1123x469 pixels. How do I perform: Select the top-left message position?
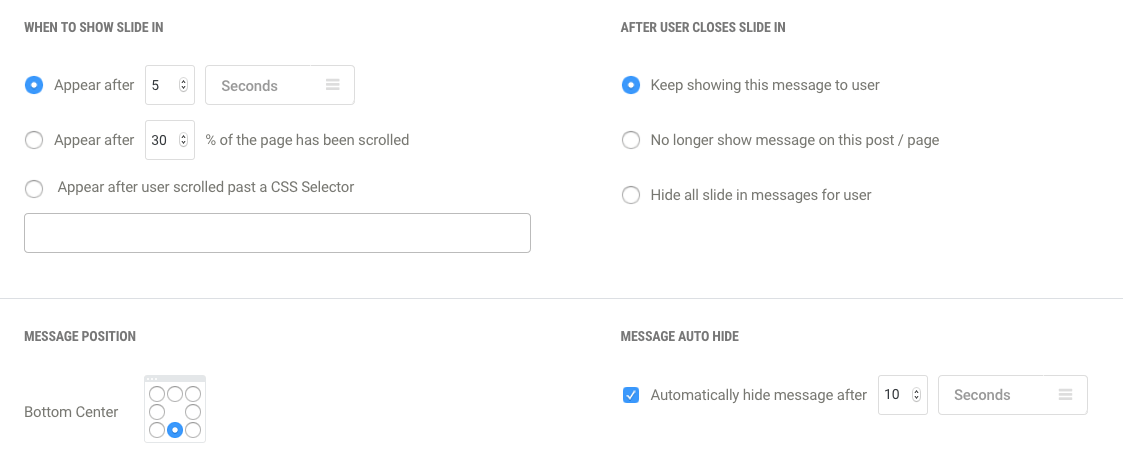coord(157,394)
